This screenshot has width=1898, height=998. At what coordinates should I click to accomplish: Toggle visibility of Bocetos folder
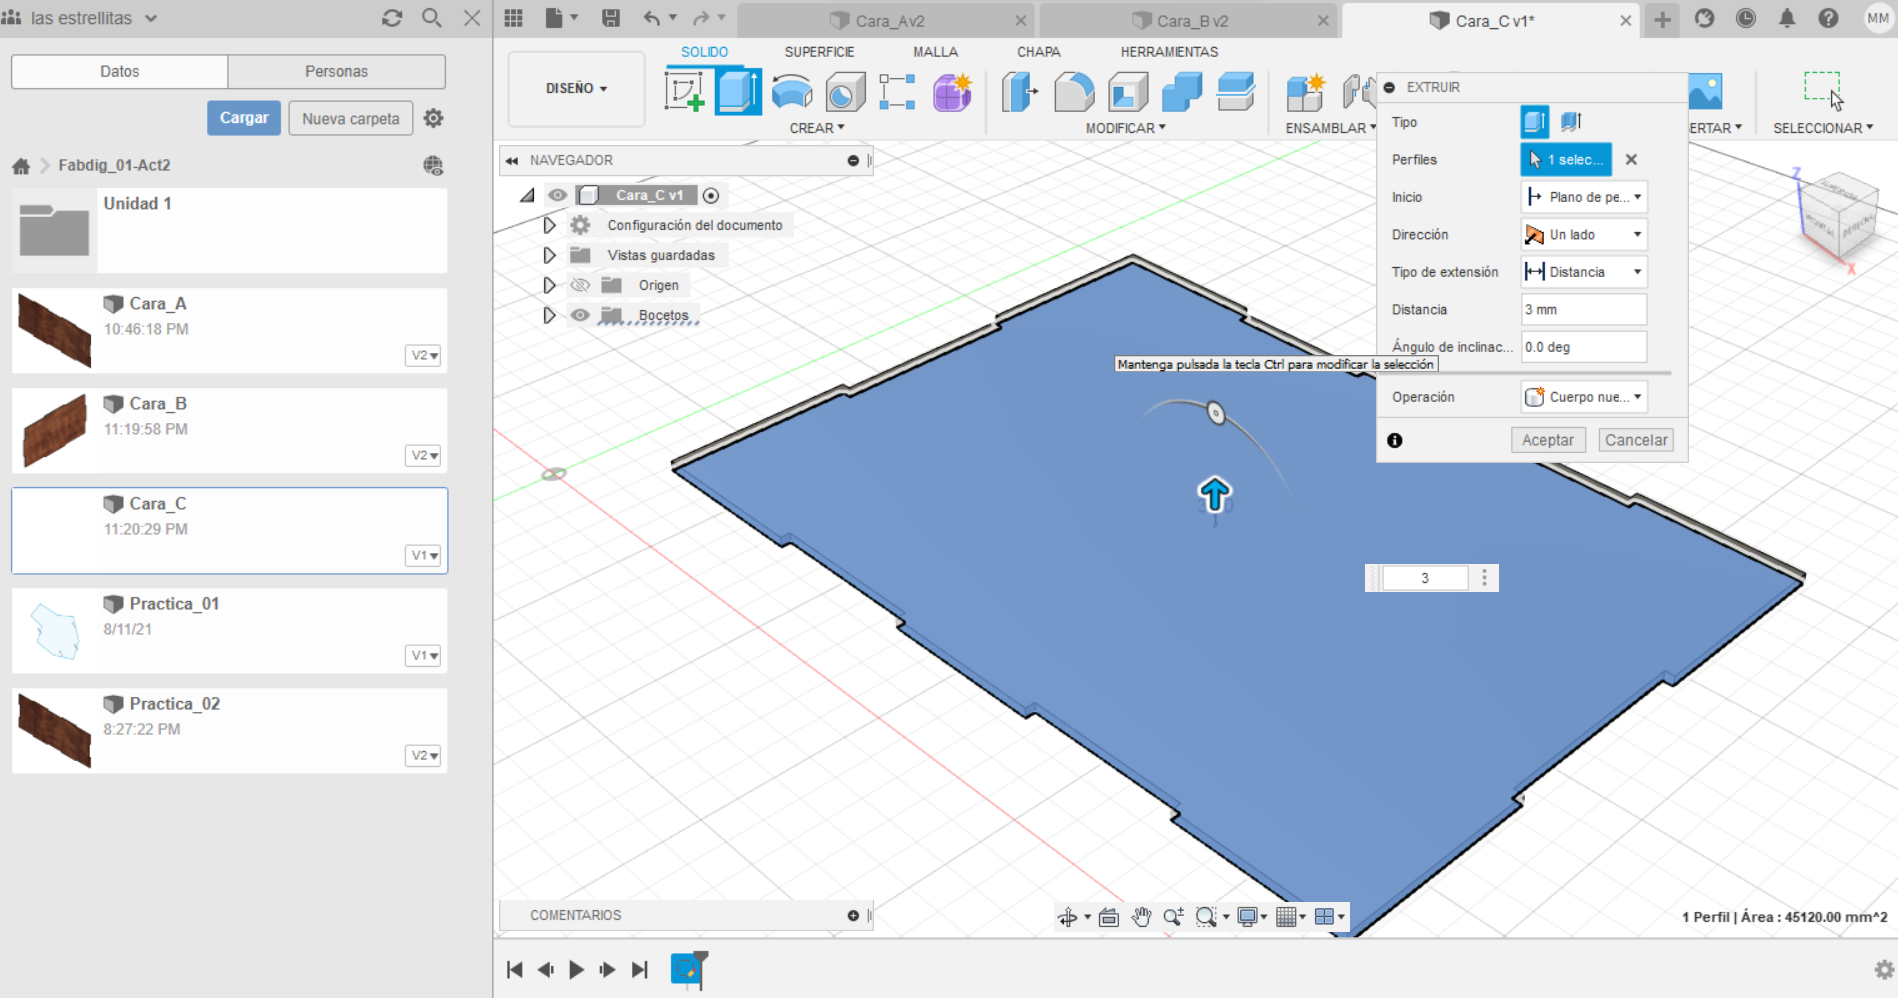click(580, 315)
